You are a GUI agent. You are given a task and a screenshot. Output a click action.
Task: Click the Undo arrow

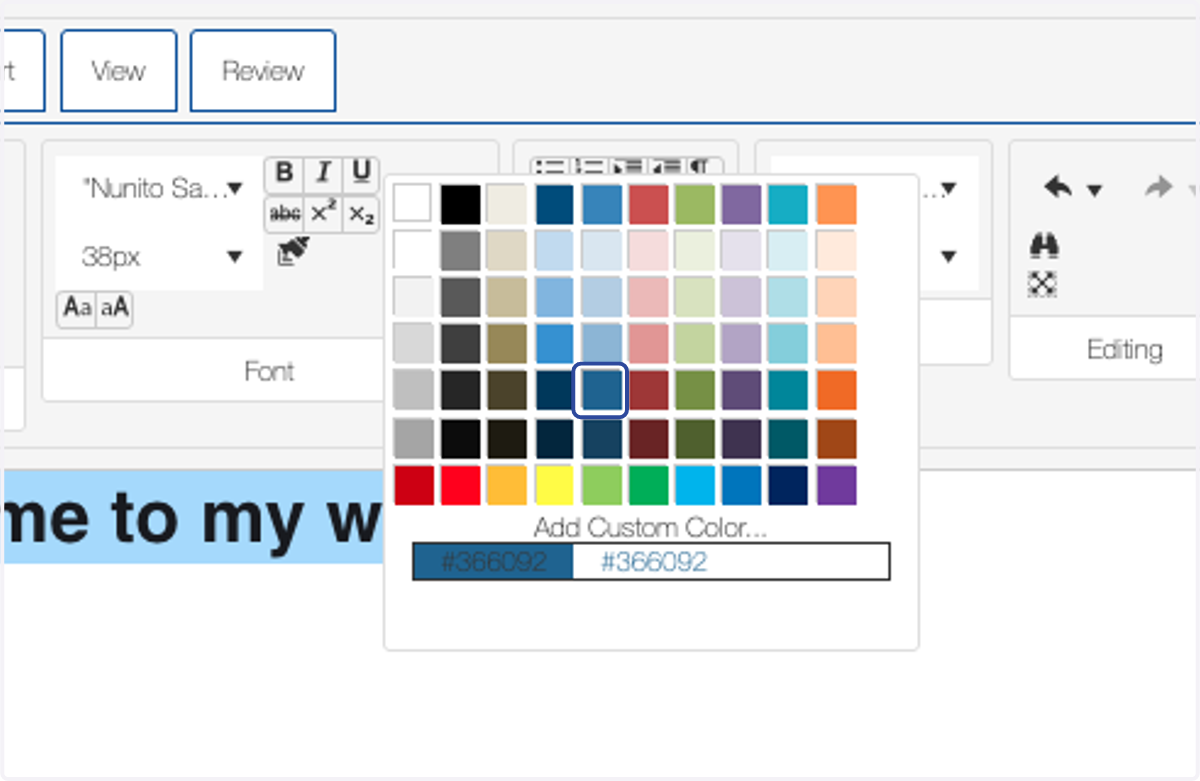[1058, 187]
